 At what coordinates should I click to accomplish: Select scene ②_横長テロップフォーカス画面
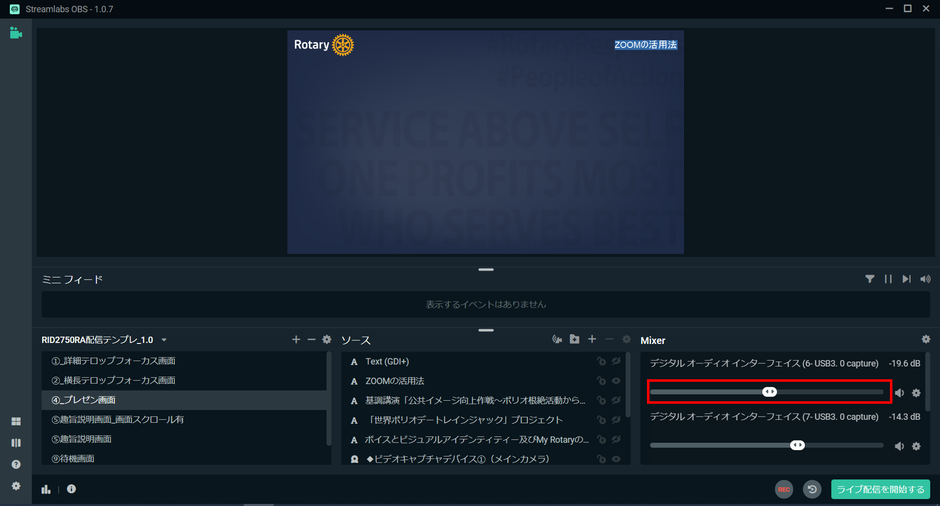tap(185, 381)
